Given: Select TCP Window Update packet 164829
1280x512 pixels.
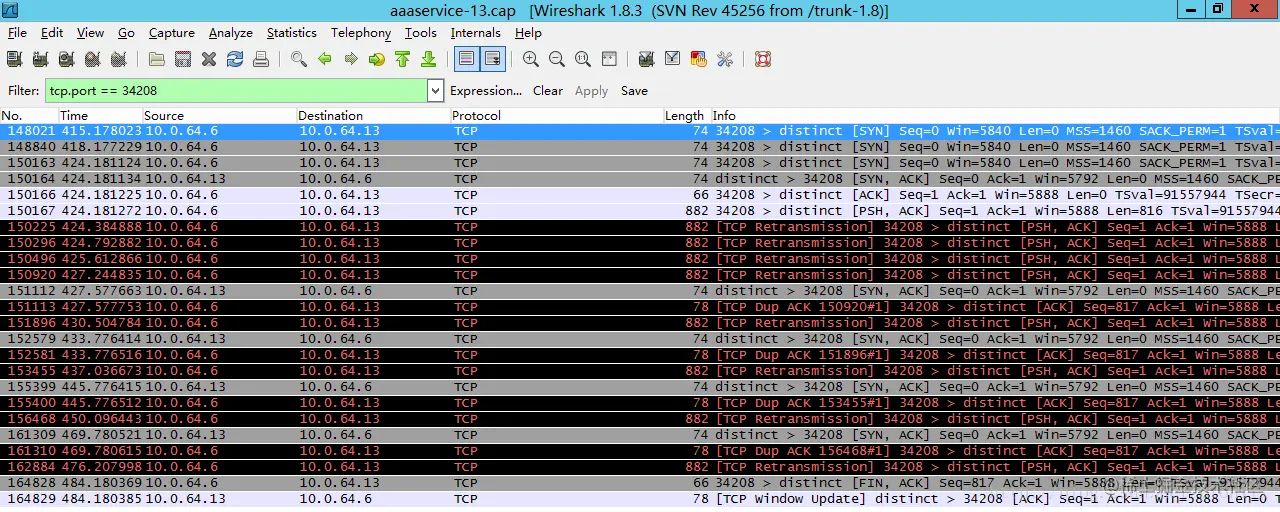Looking at the screenshot, I should [x=640, y=499].
